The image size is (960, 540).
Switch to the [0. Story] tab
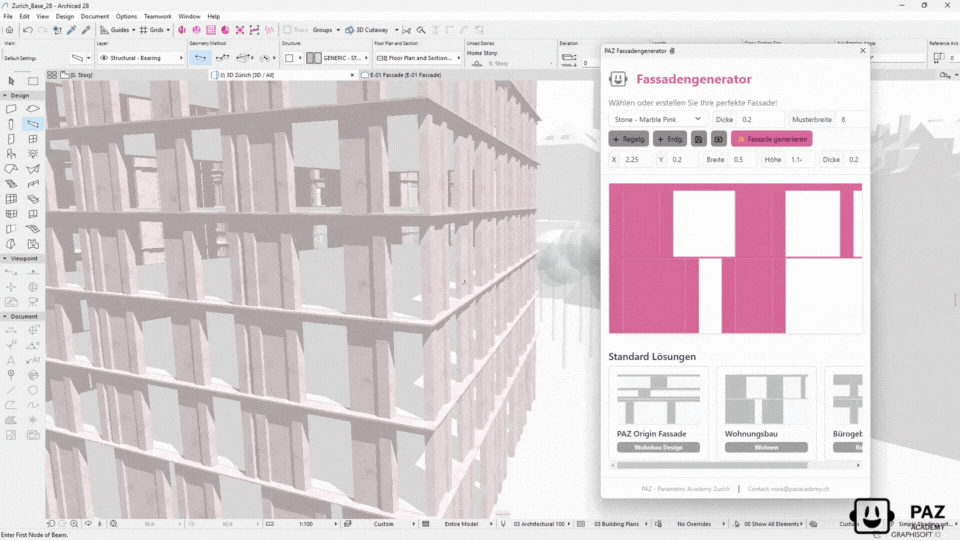click(77, 75)
